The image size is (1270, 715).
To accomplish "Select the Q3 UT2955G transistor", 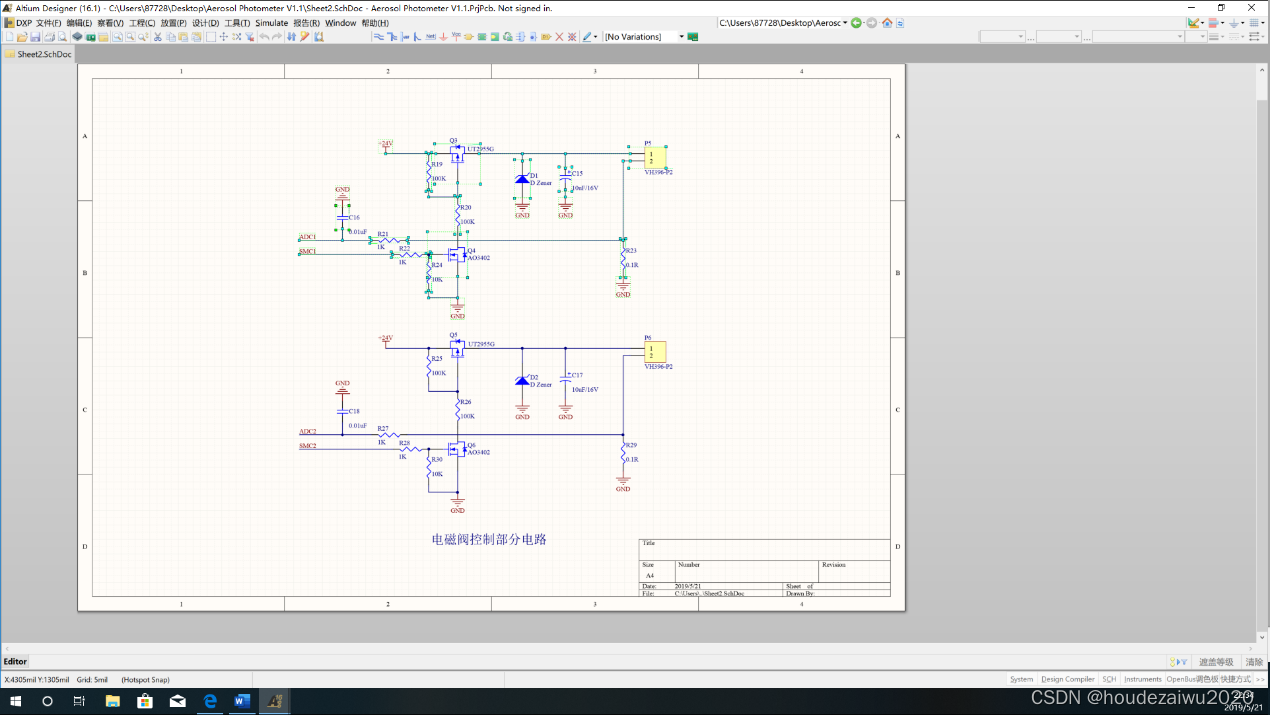I will coord(458,153).
